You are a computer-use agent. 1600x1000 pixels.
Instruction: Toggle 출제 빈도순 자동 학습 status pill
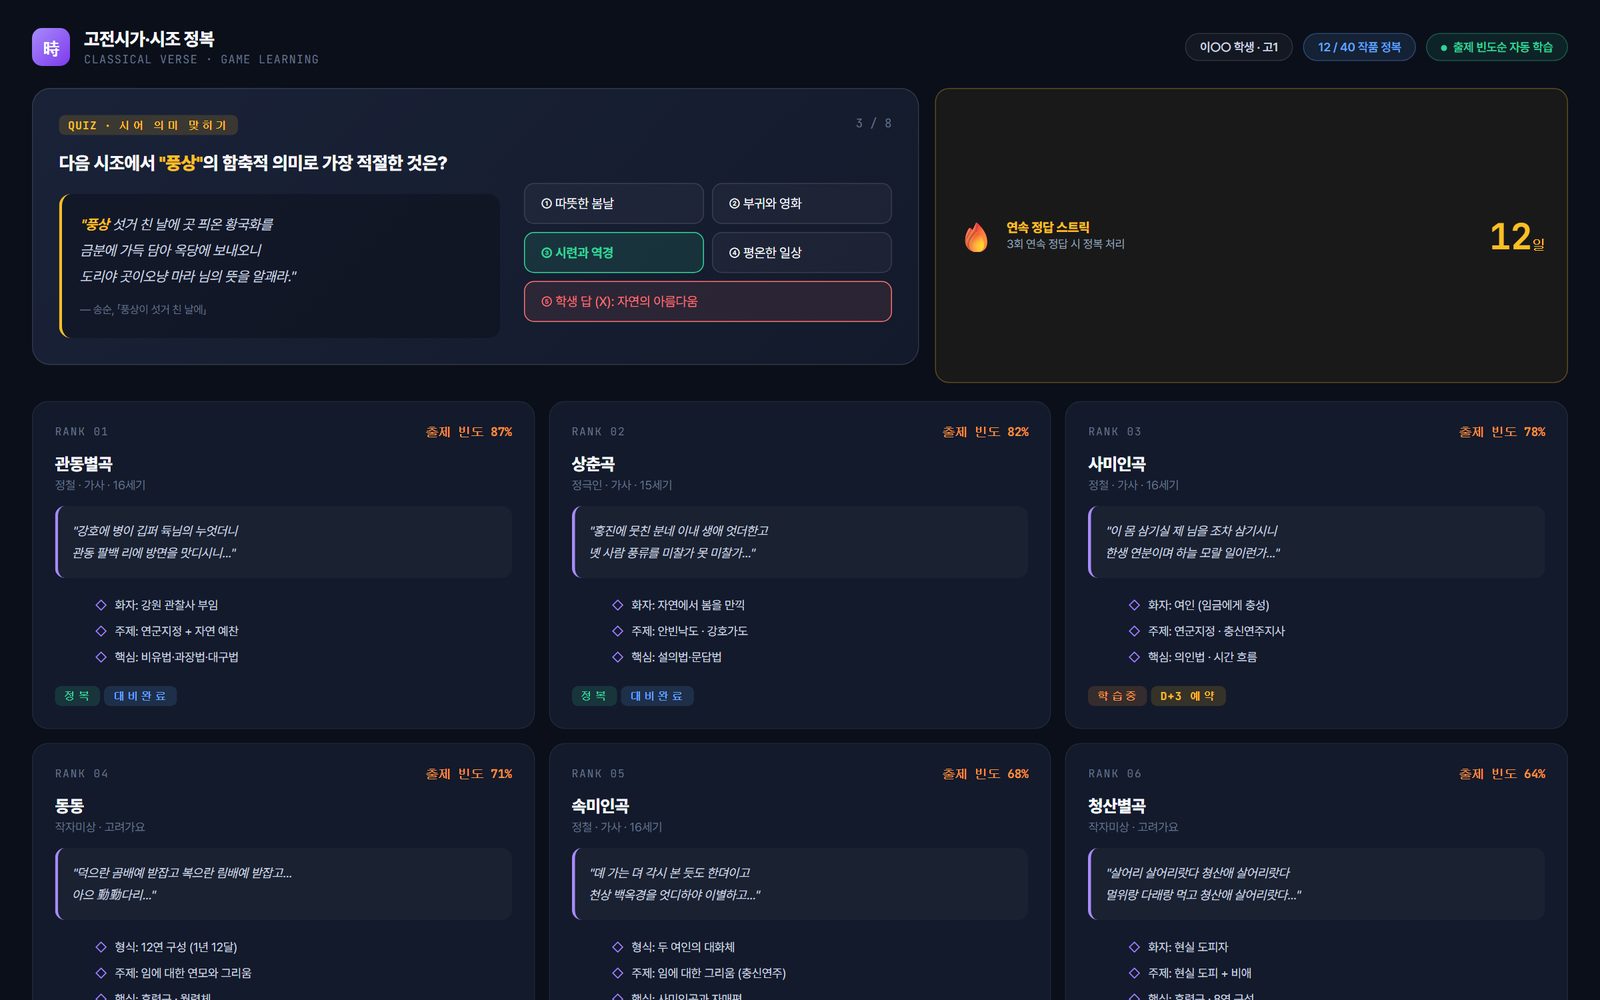click(x=1496, y=47)
